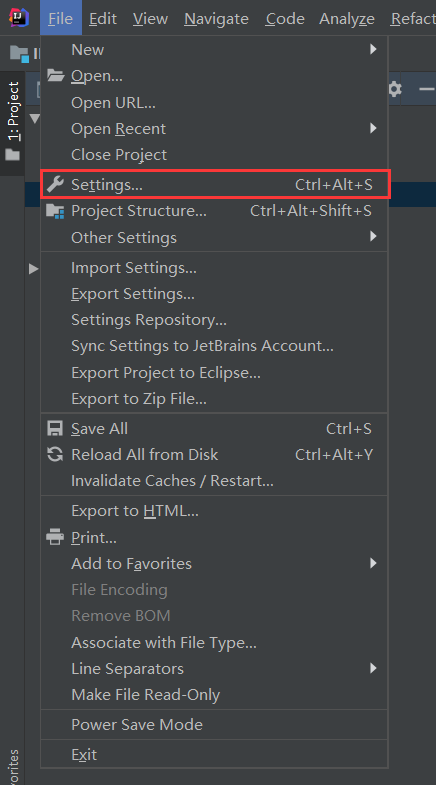Expand the New submenu arrow
This screenshot has width=436, height=785.
373,49
